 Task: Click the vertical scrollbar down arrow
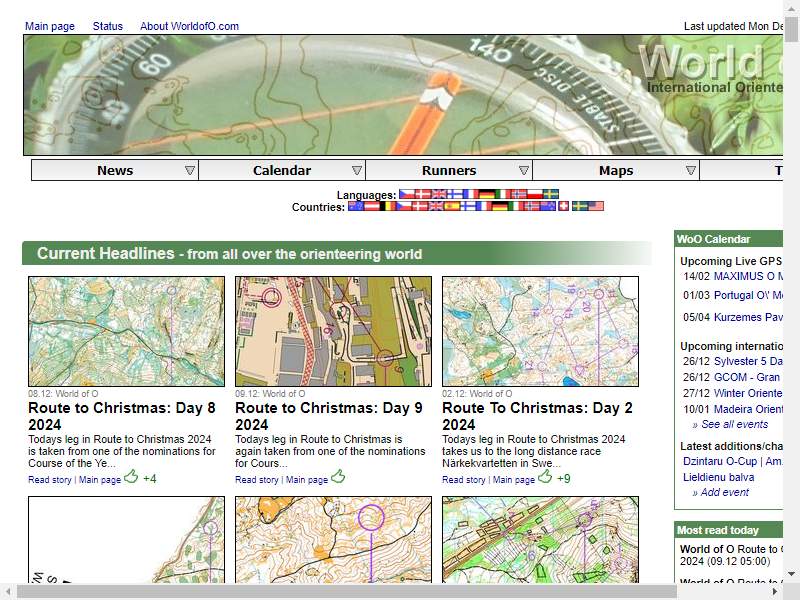(x=792, y=573)
